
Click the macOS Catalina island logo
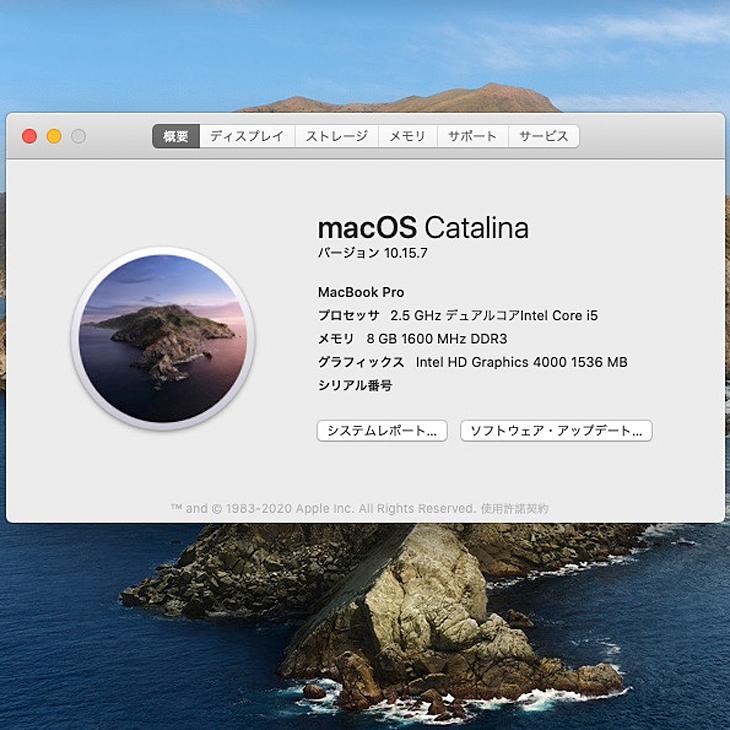click(162, 338)
